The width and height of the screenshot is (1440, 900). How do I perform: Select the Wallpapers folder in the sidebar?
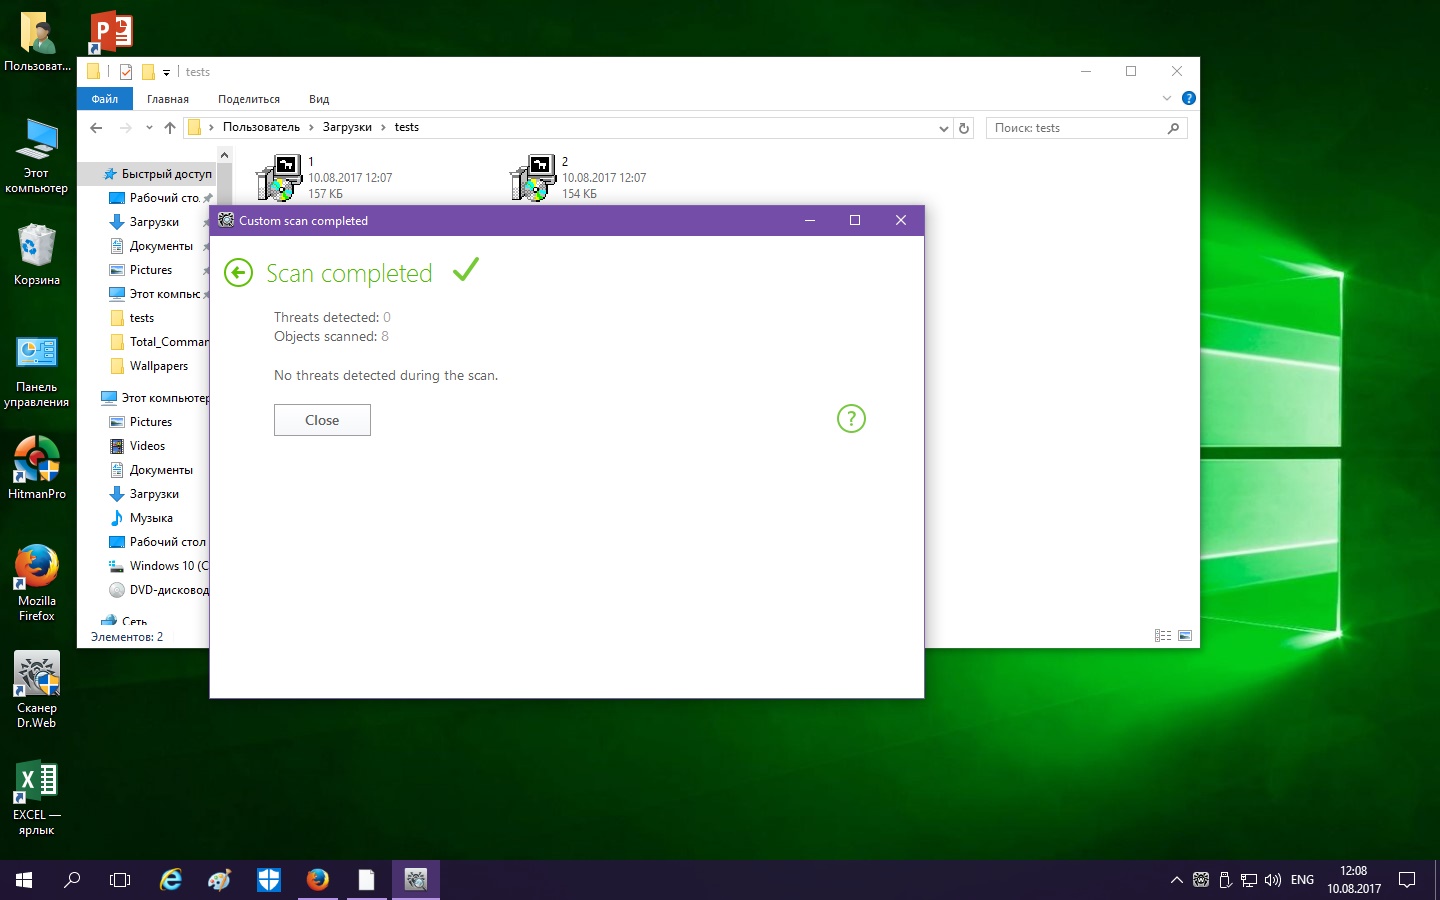coord(158,366)
